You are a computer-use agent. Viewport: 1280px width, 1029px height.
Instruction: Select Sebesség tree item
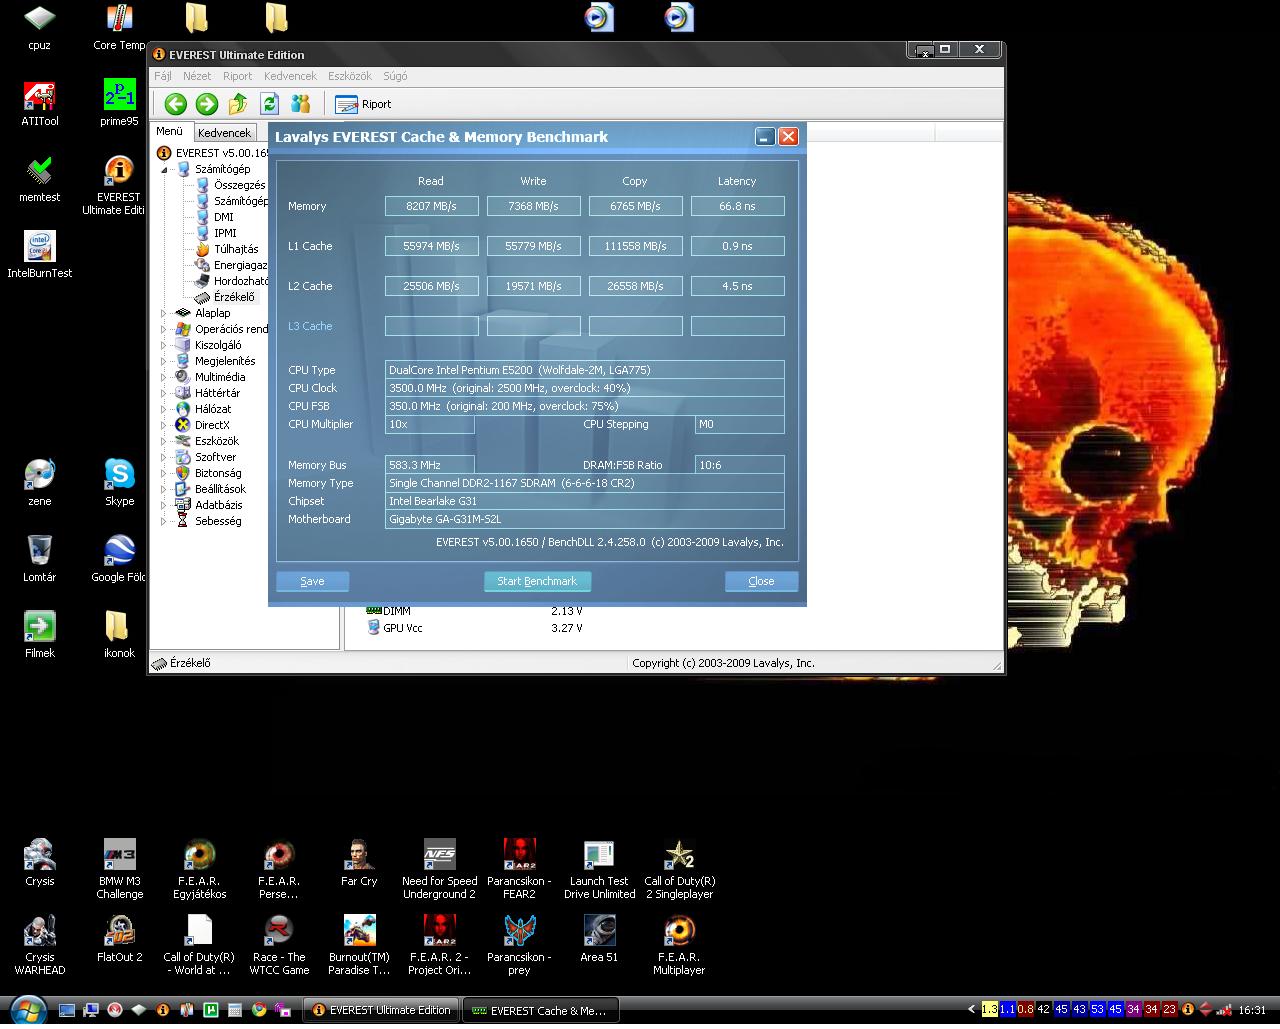click(218, 521)
